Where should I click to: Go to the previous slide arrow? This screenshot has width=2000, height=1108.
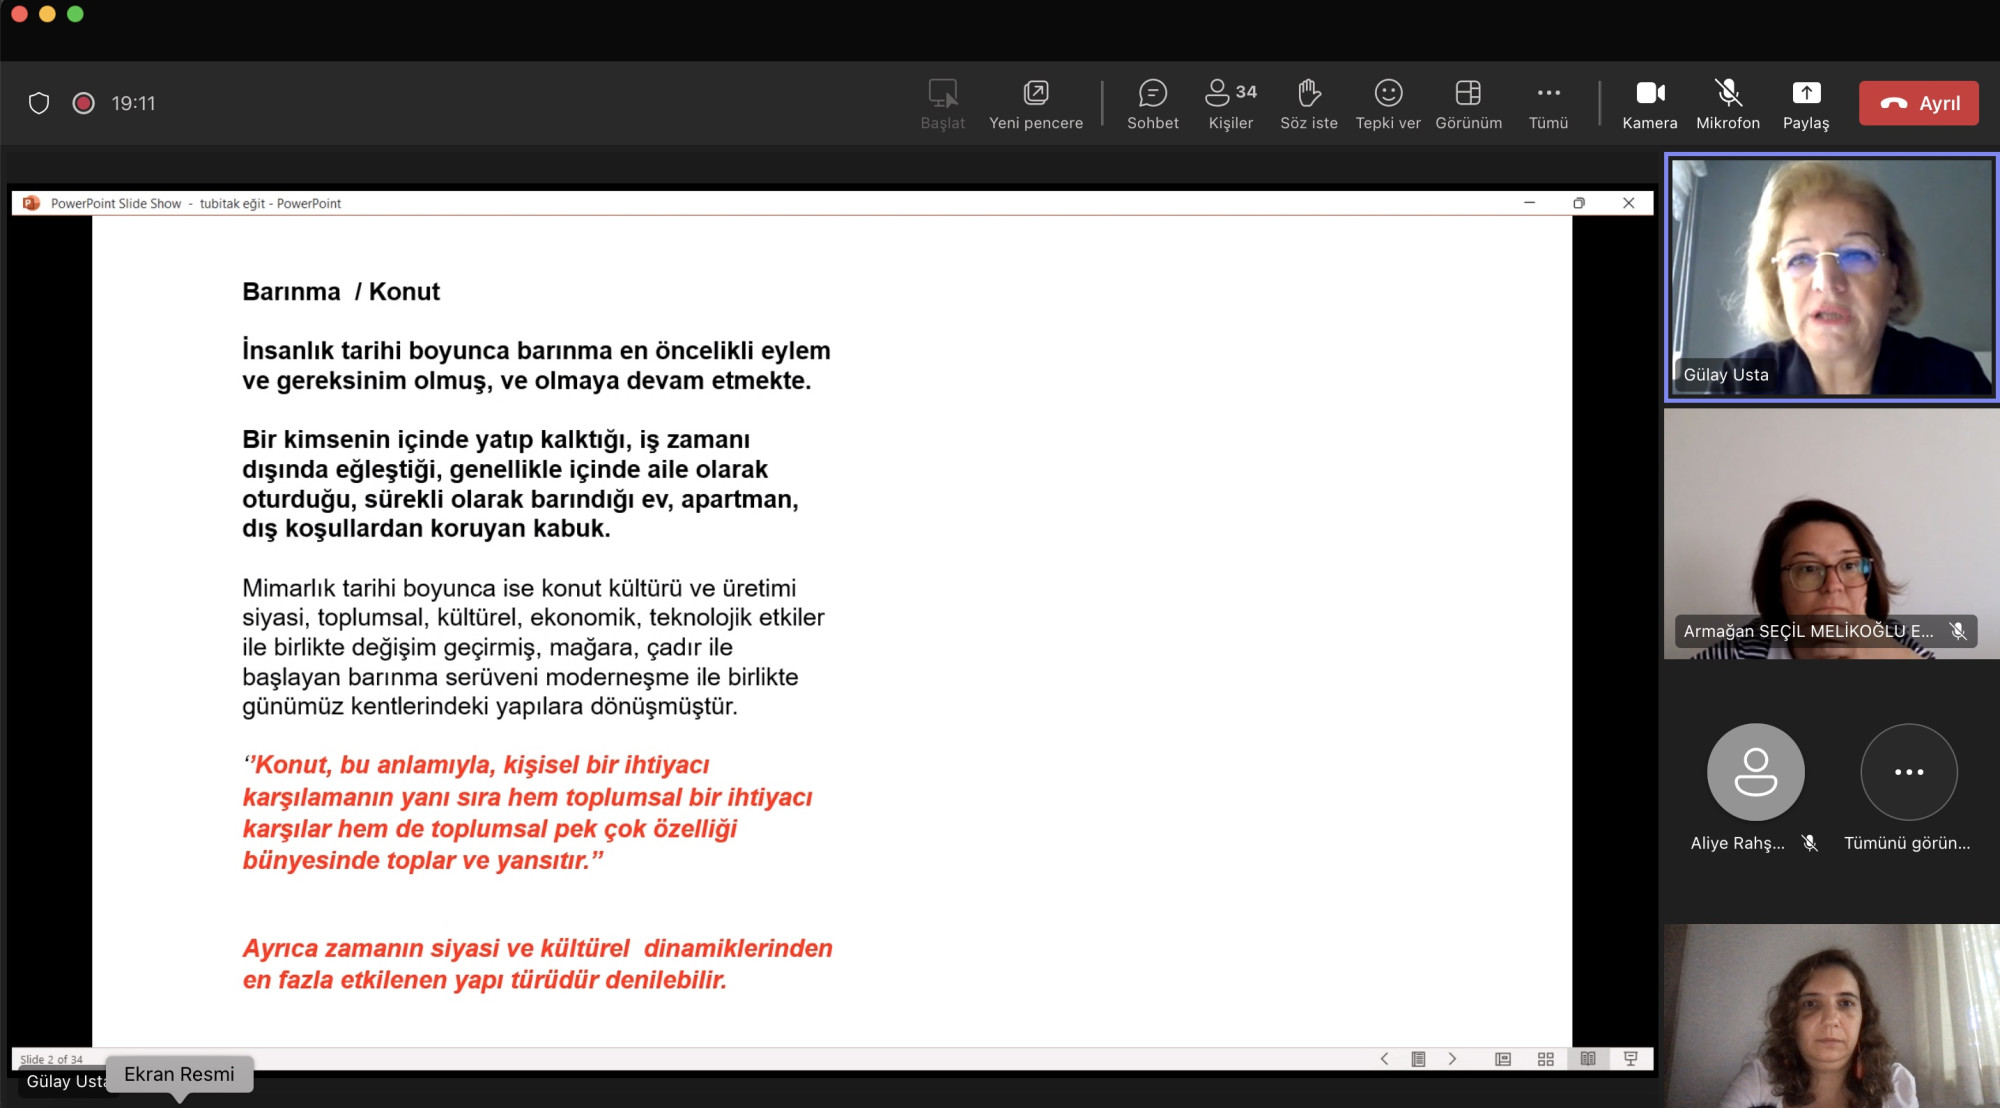(x=1384, y=1059)
